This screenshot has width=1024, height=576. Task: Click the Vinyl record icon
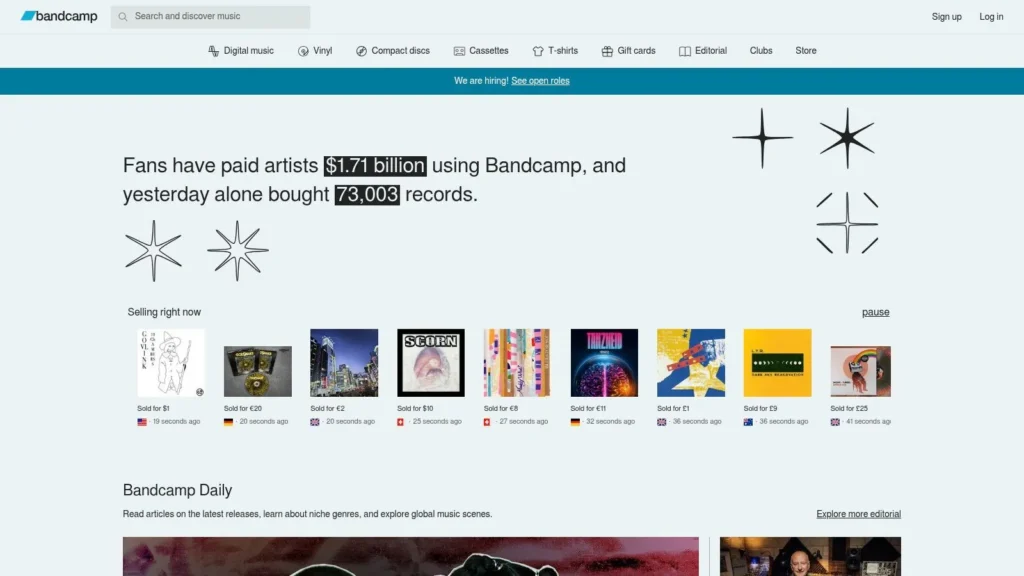tap(303, 51)
